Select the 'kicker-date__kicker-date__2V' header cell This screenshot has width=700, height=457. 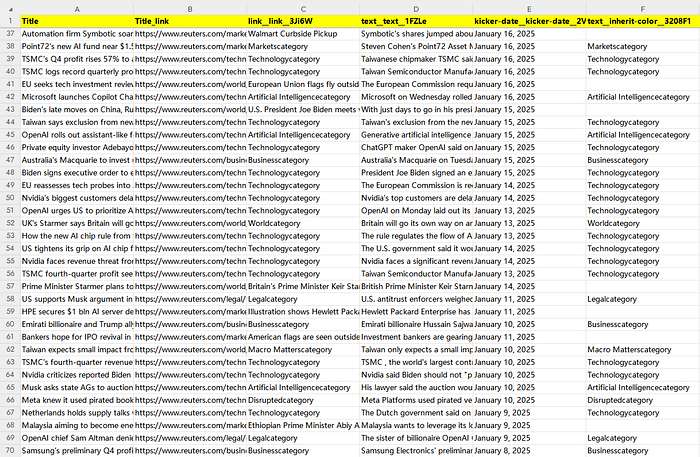(529, 21)
